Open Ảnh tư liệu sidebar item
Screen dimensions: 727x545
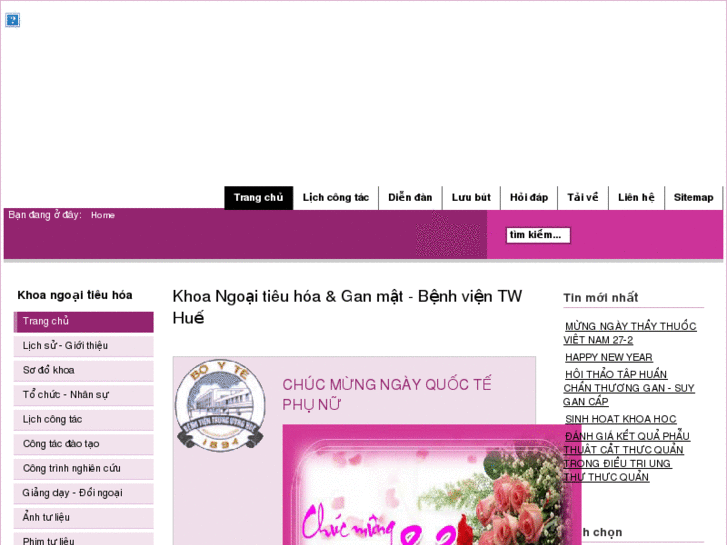click(83, 518)
